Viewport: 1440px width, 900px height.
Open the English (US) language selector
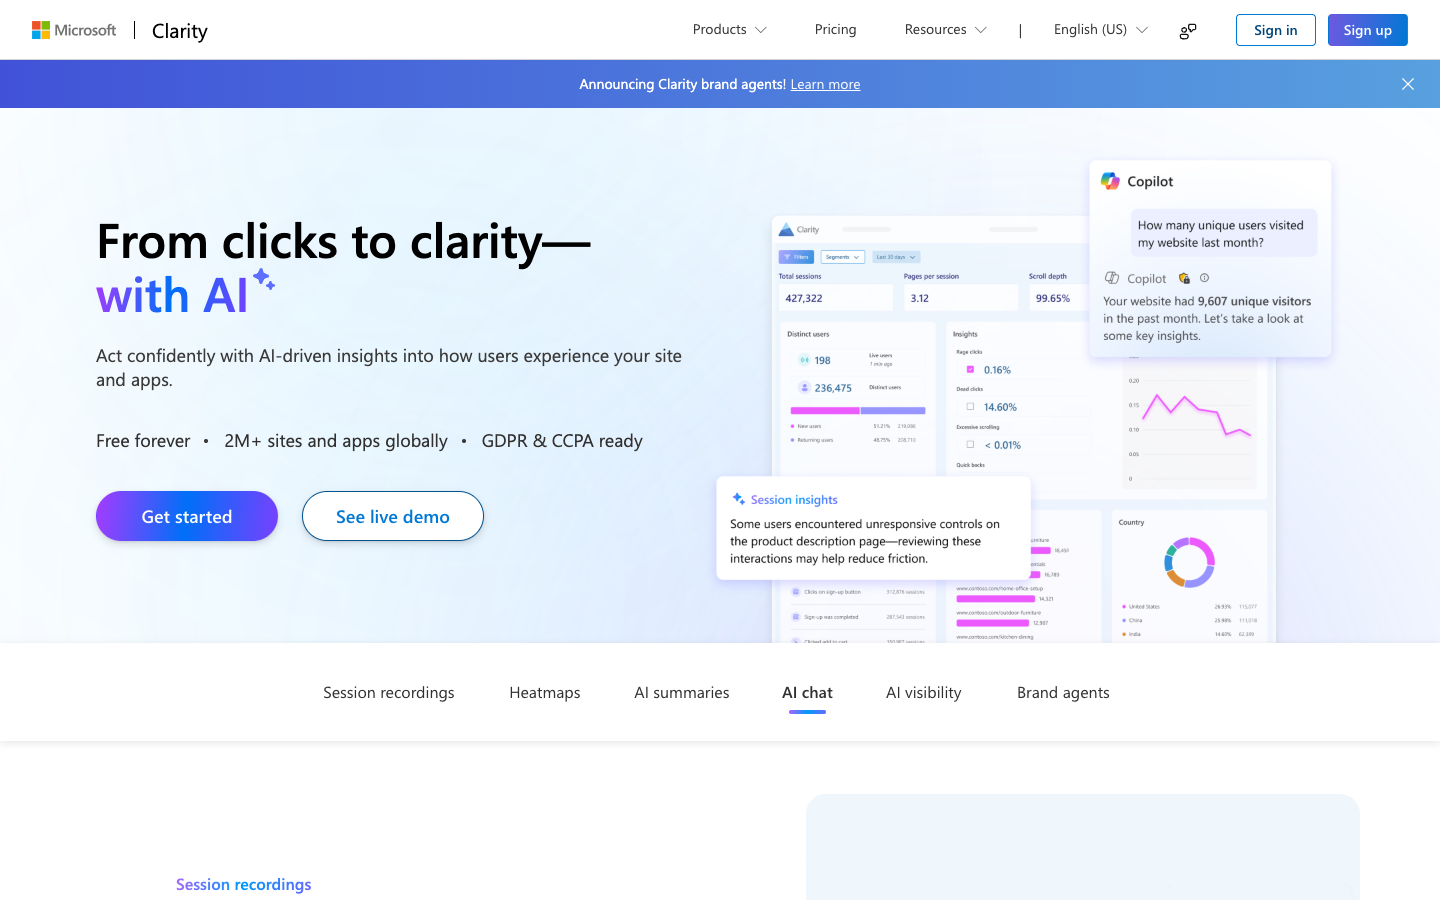point(1101,30)
